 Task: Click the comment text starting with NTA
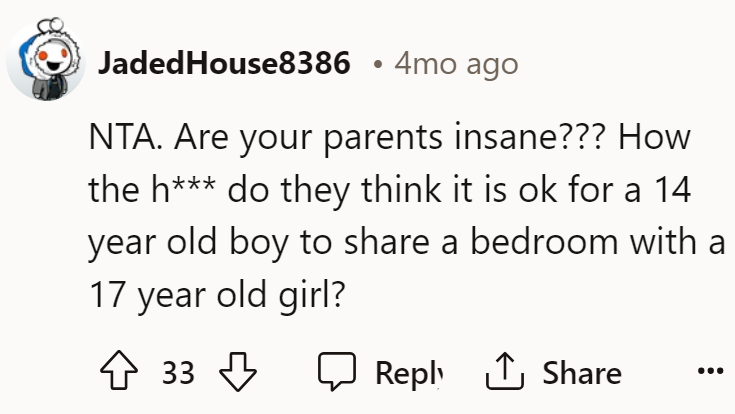[x=406, y=216]
